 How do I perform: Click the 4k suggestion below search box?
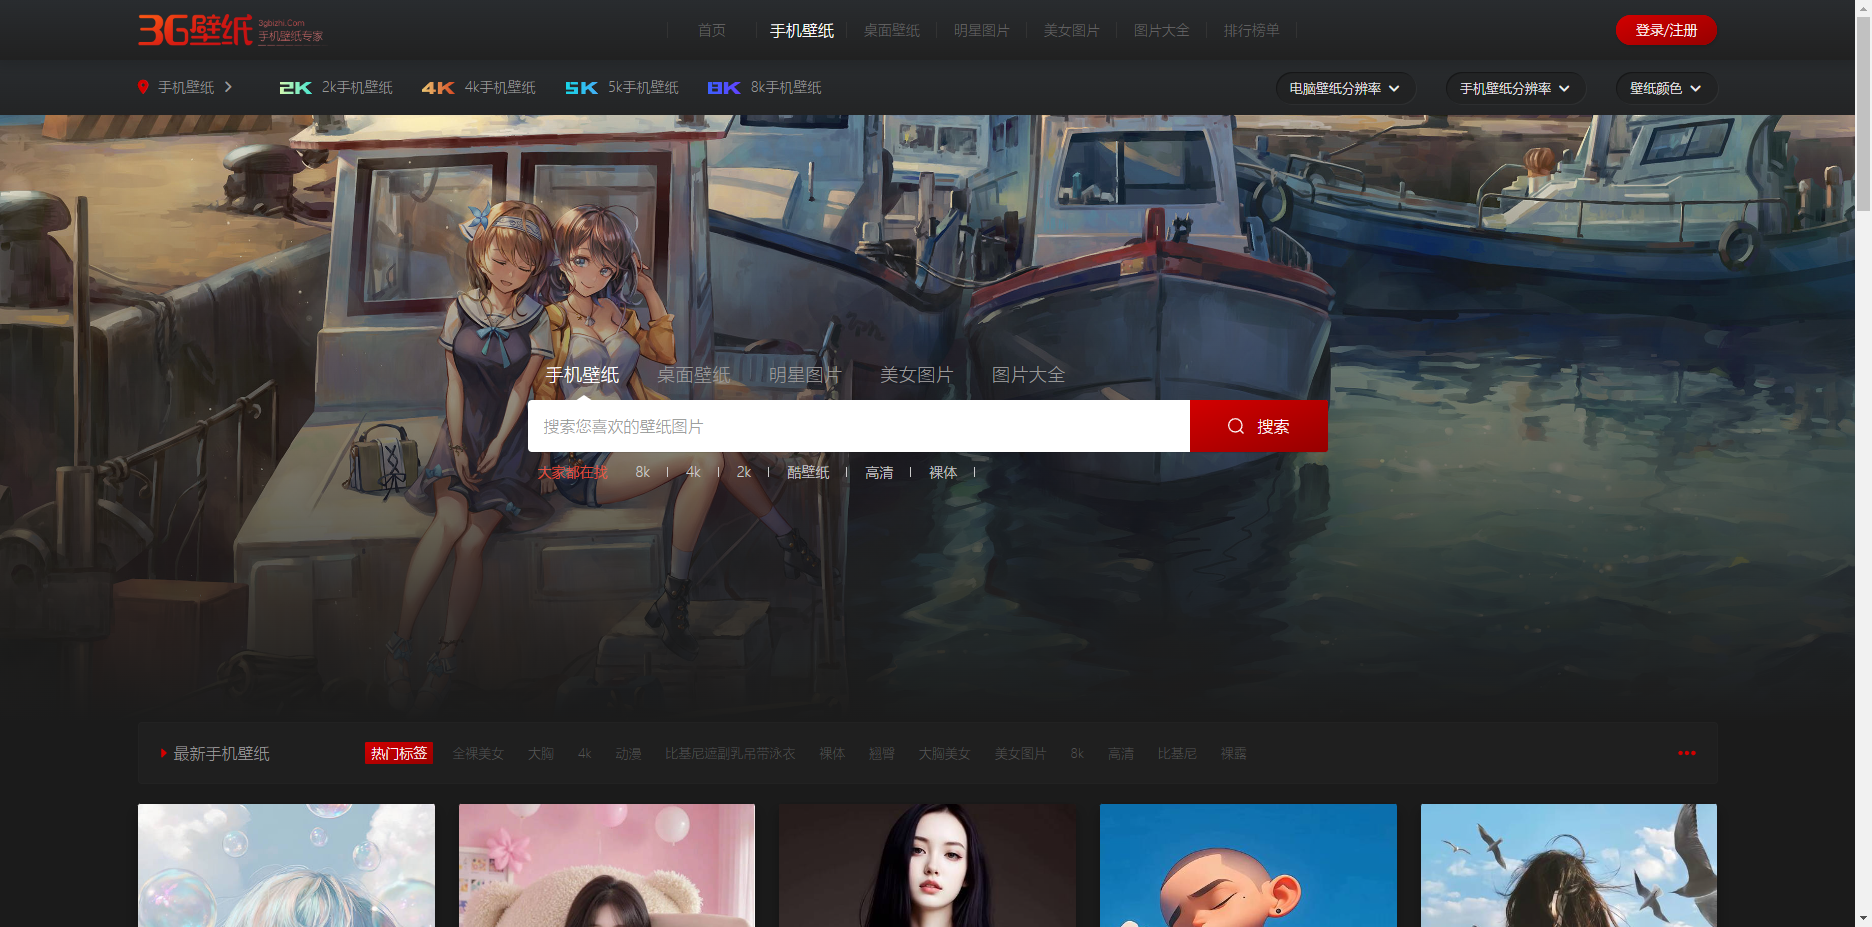pos(693,472)
